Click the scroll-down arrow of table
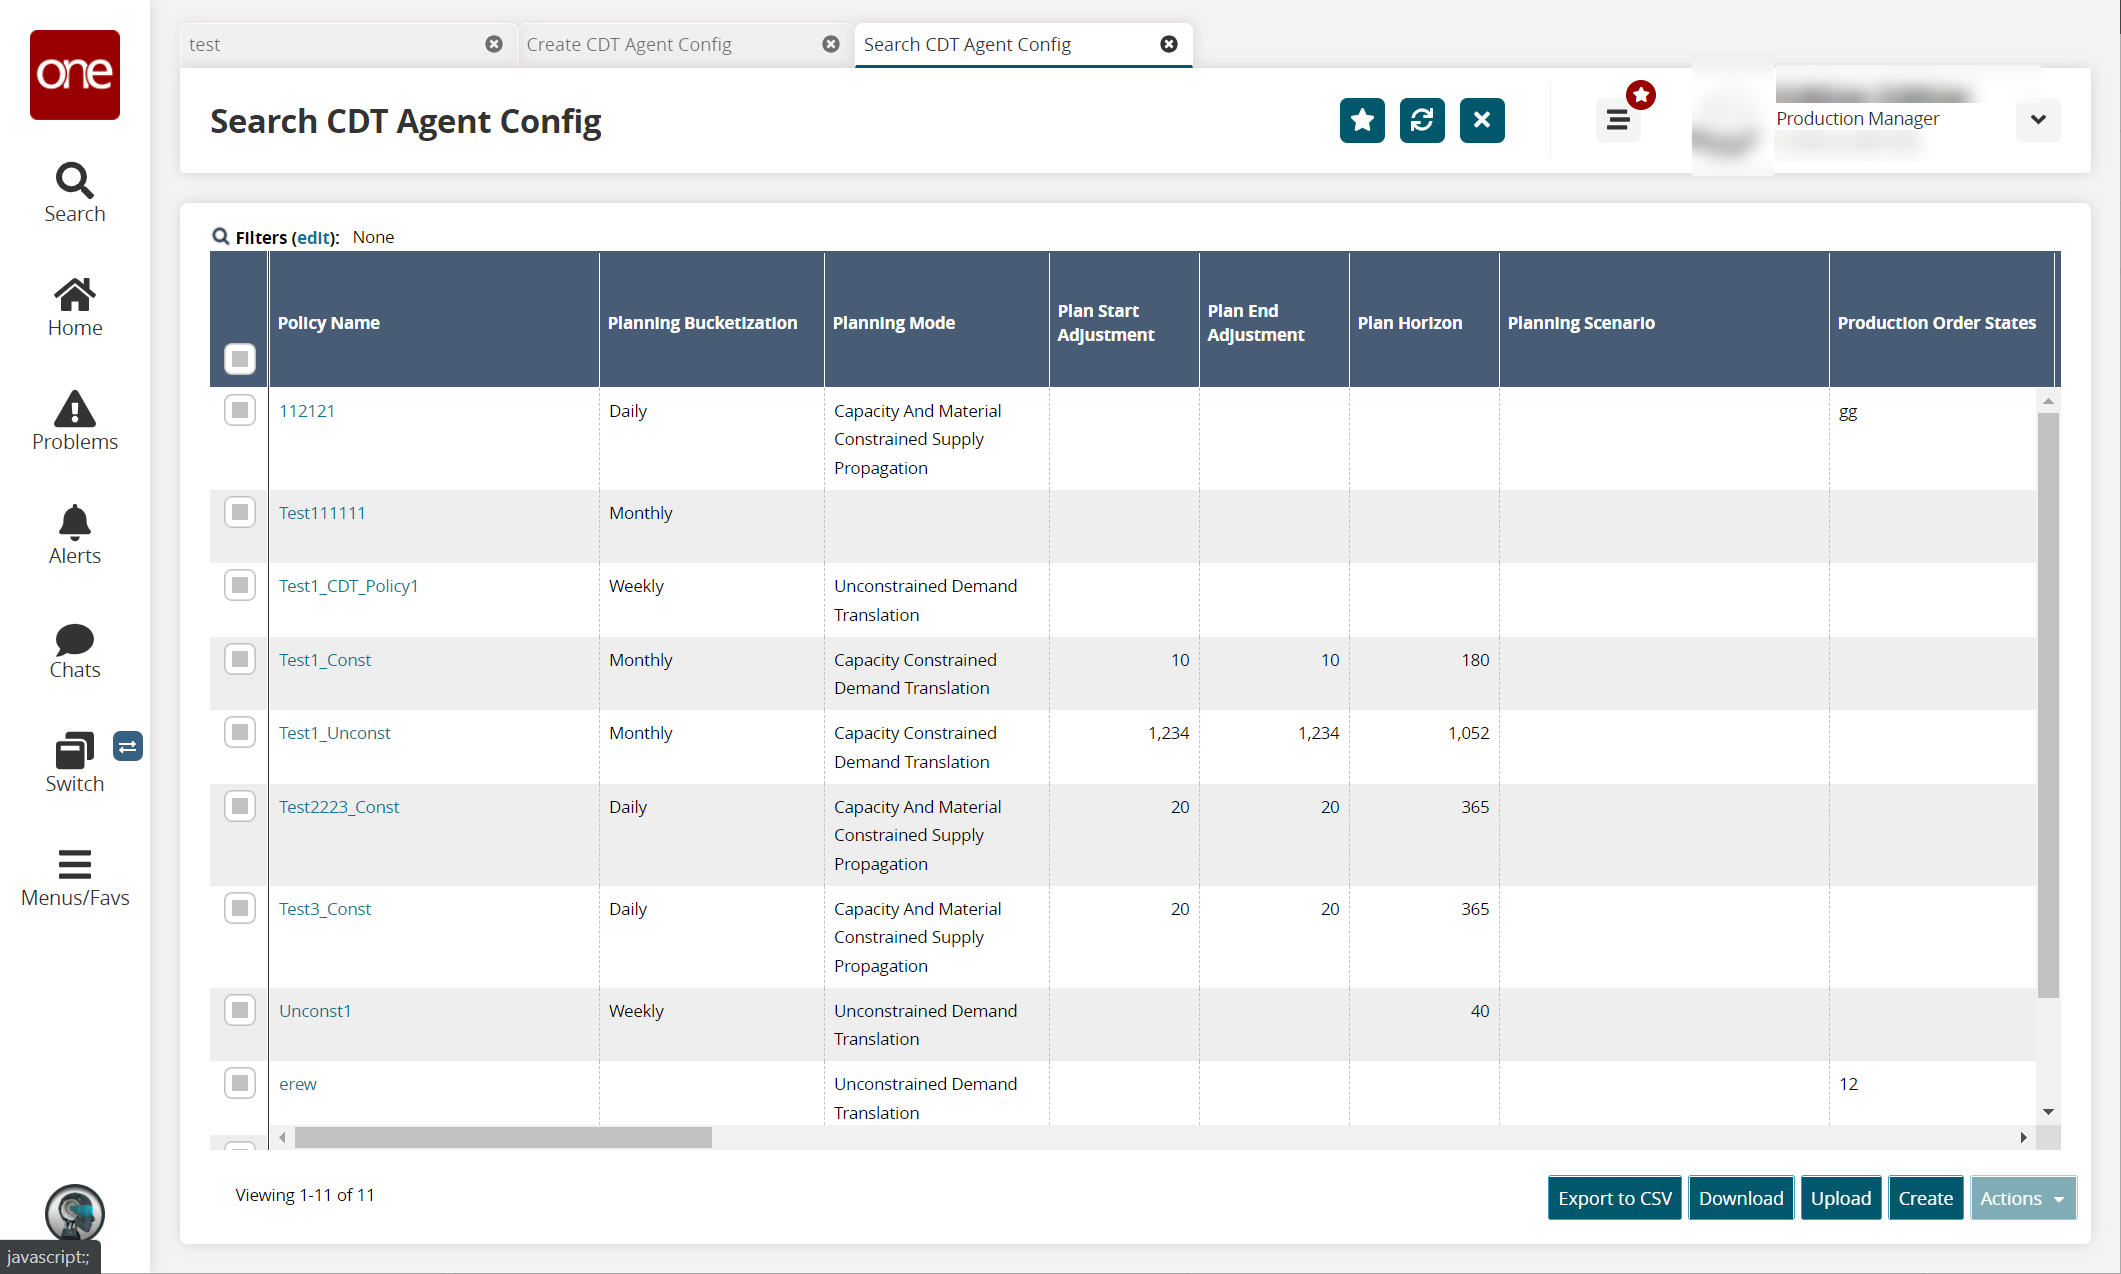The width and height of the screenshot is (2121, 1274). point(2048,1112)
